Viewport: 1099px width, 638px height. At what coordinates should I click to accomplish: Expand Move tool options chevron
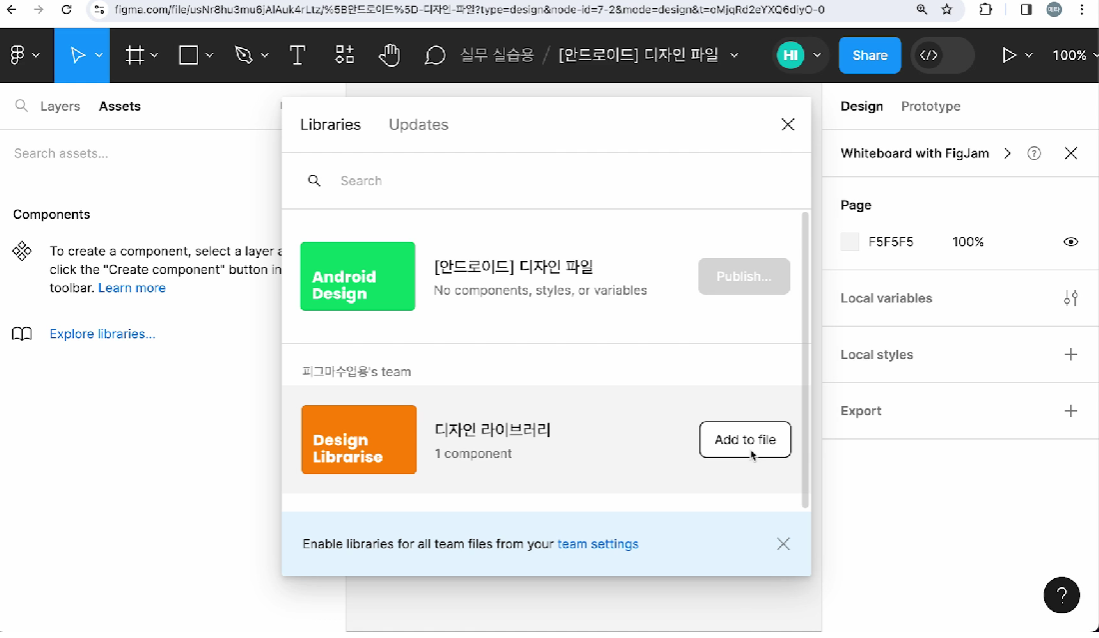99,55
